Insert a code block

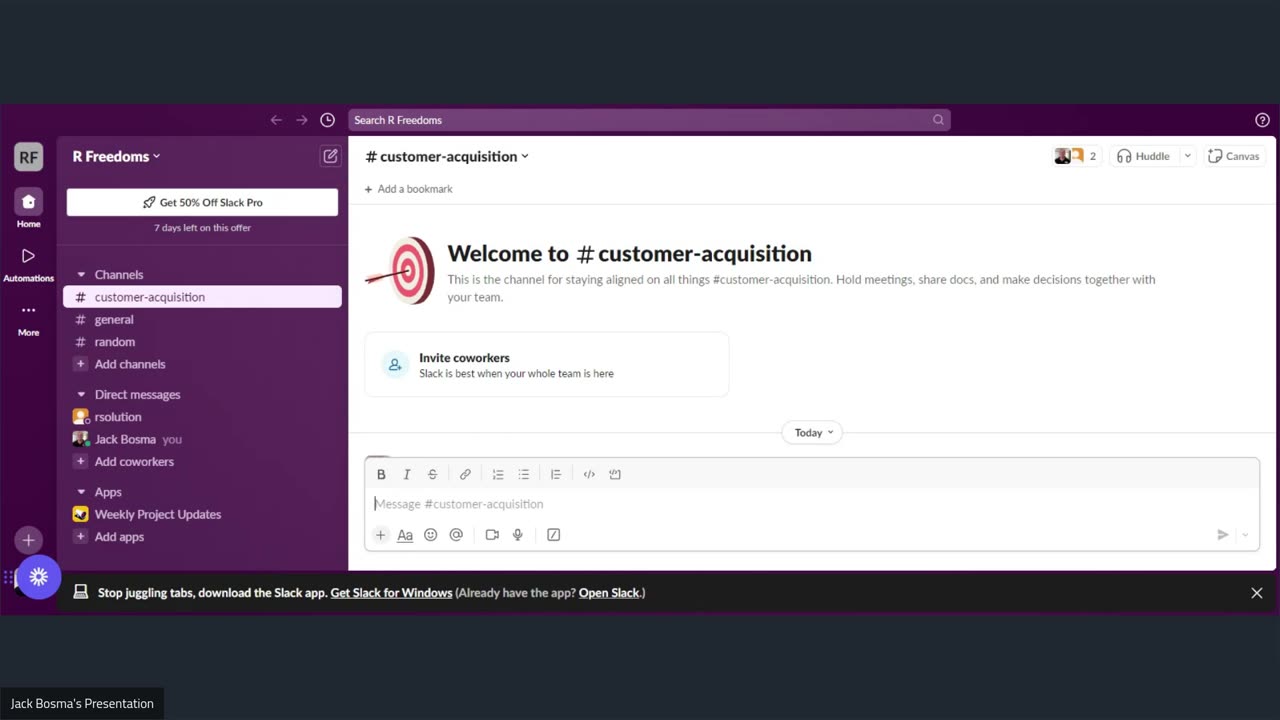coord(615,474)
